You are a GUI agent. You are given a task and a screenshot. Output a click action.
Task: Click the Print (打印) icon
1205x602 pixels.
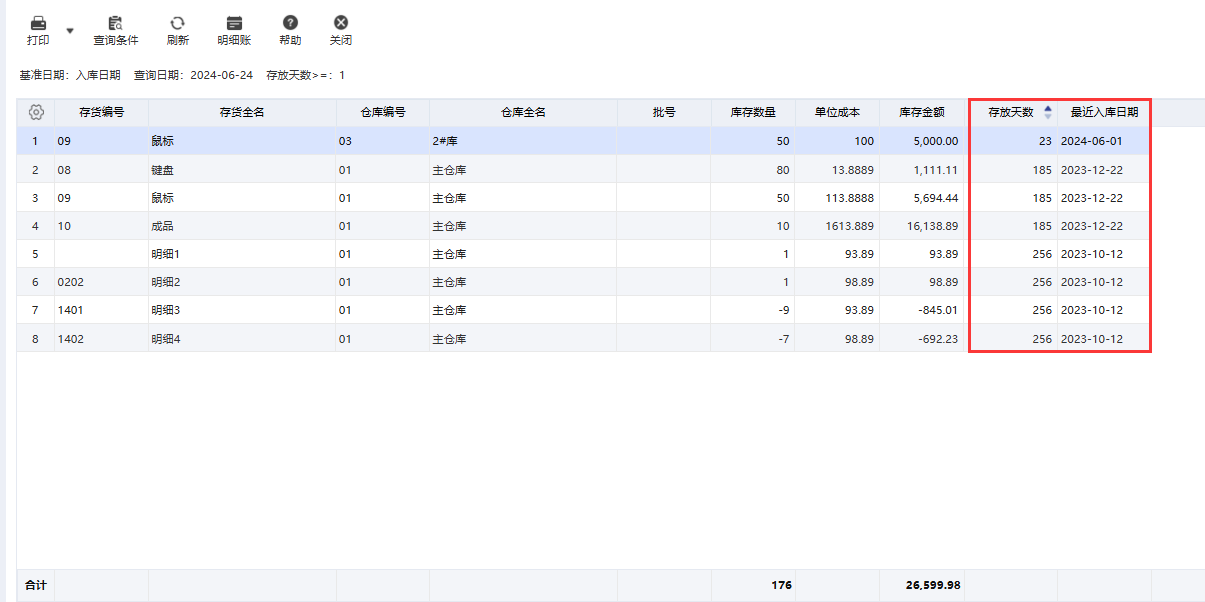pos(38,23)
